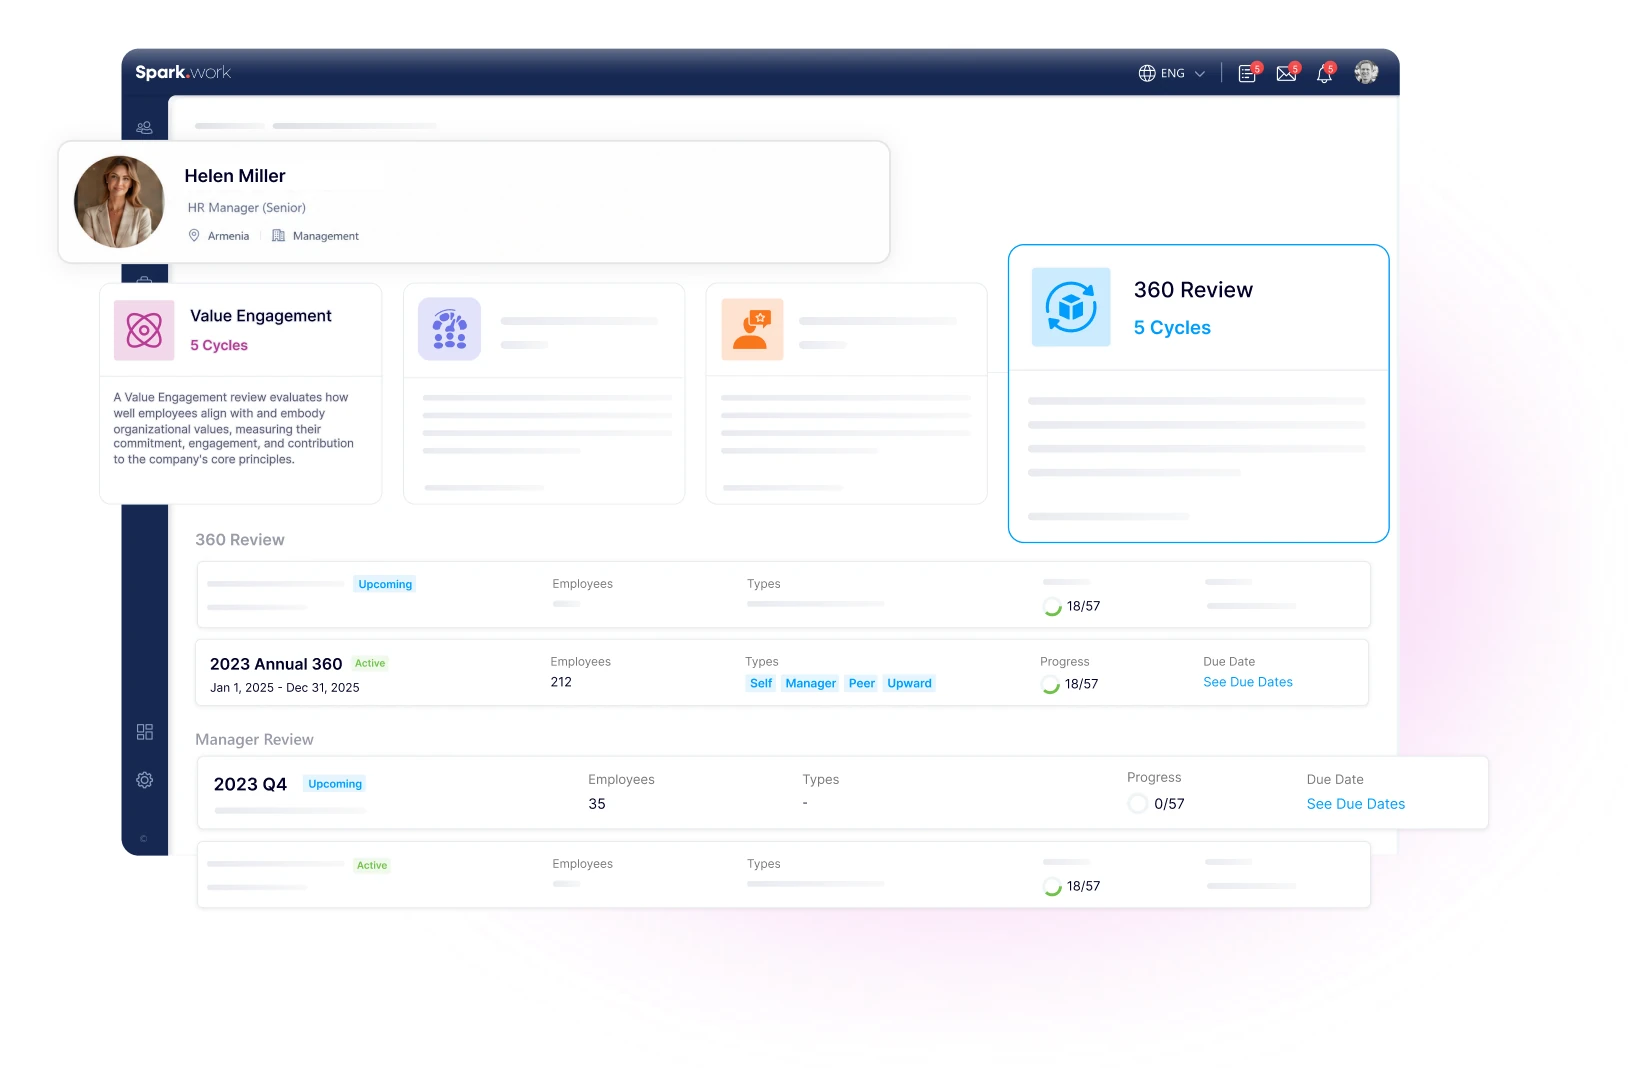Click the Value Engagement atom icon

pos(144,330)
